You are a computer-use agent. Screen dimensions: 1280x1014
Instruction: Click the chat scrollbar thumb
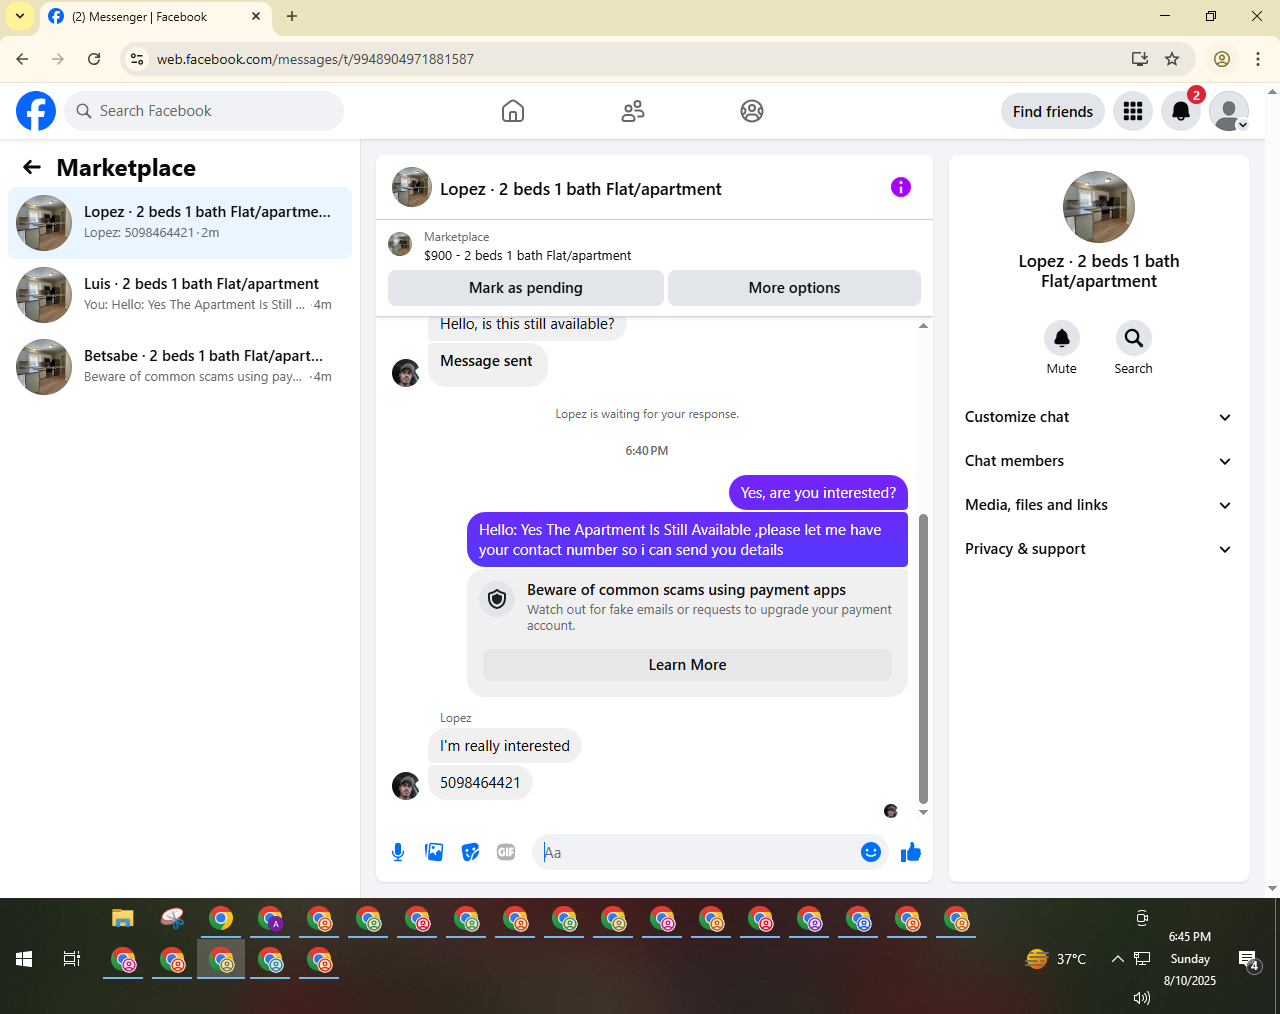923,659
